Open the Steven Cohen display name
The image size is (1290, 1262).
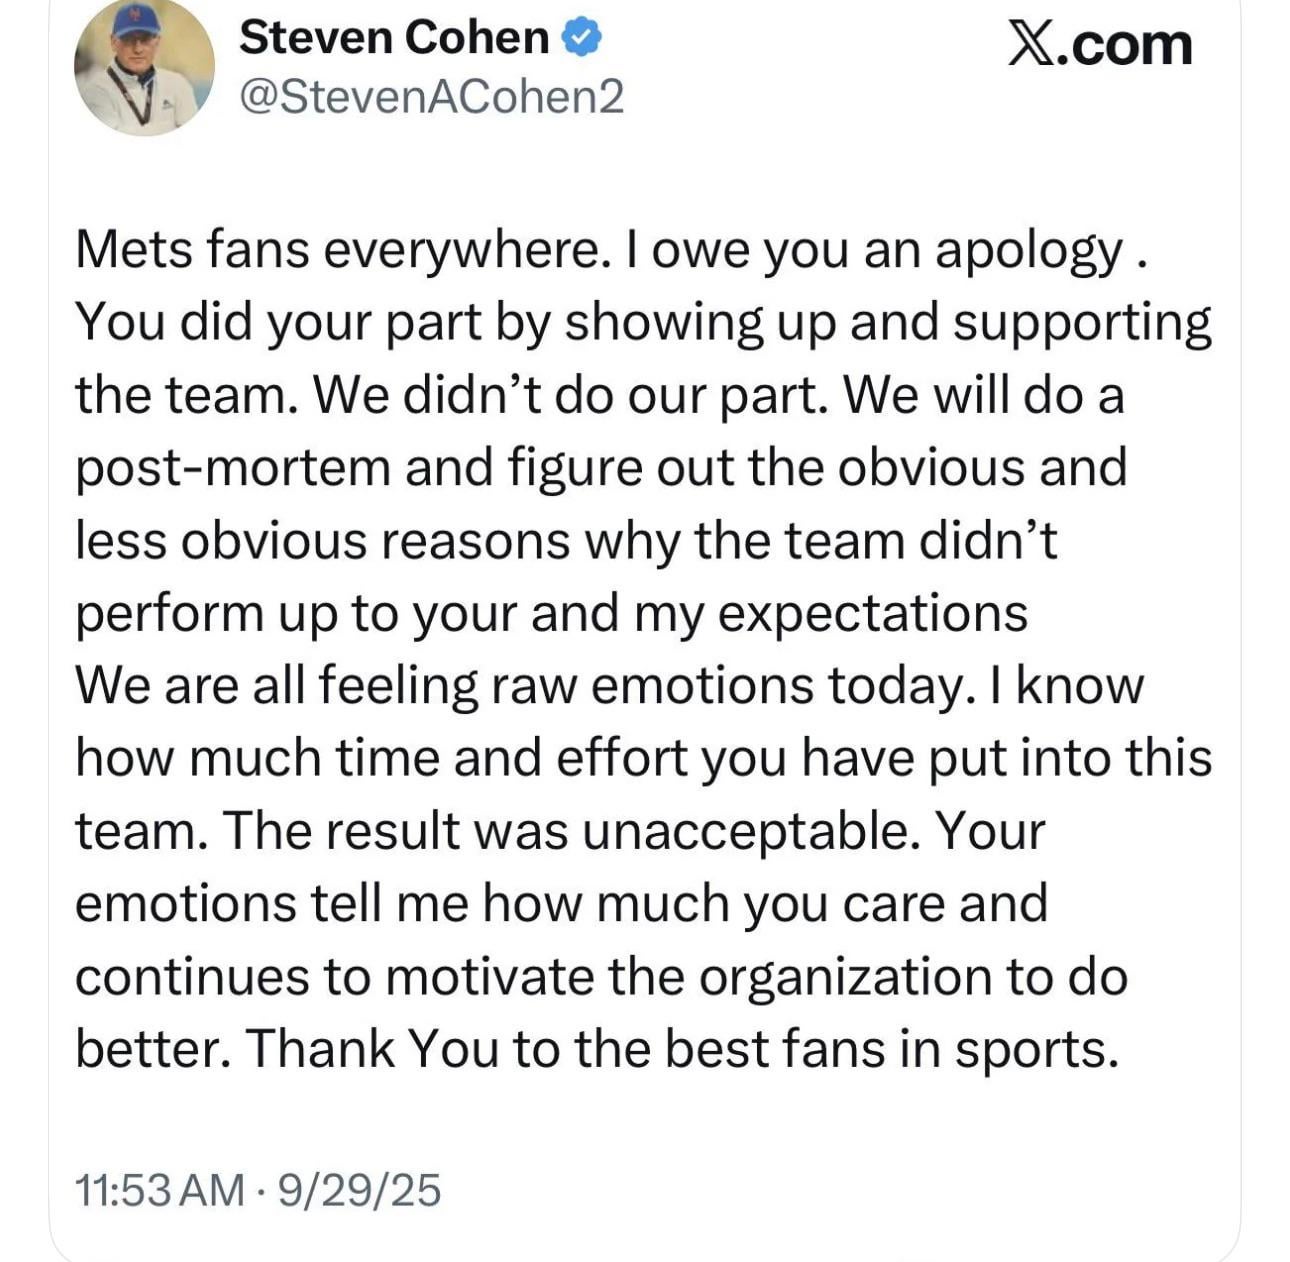pyautogui.click(x=394, y=38)
